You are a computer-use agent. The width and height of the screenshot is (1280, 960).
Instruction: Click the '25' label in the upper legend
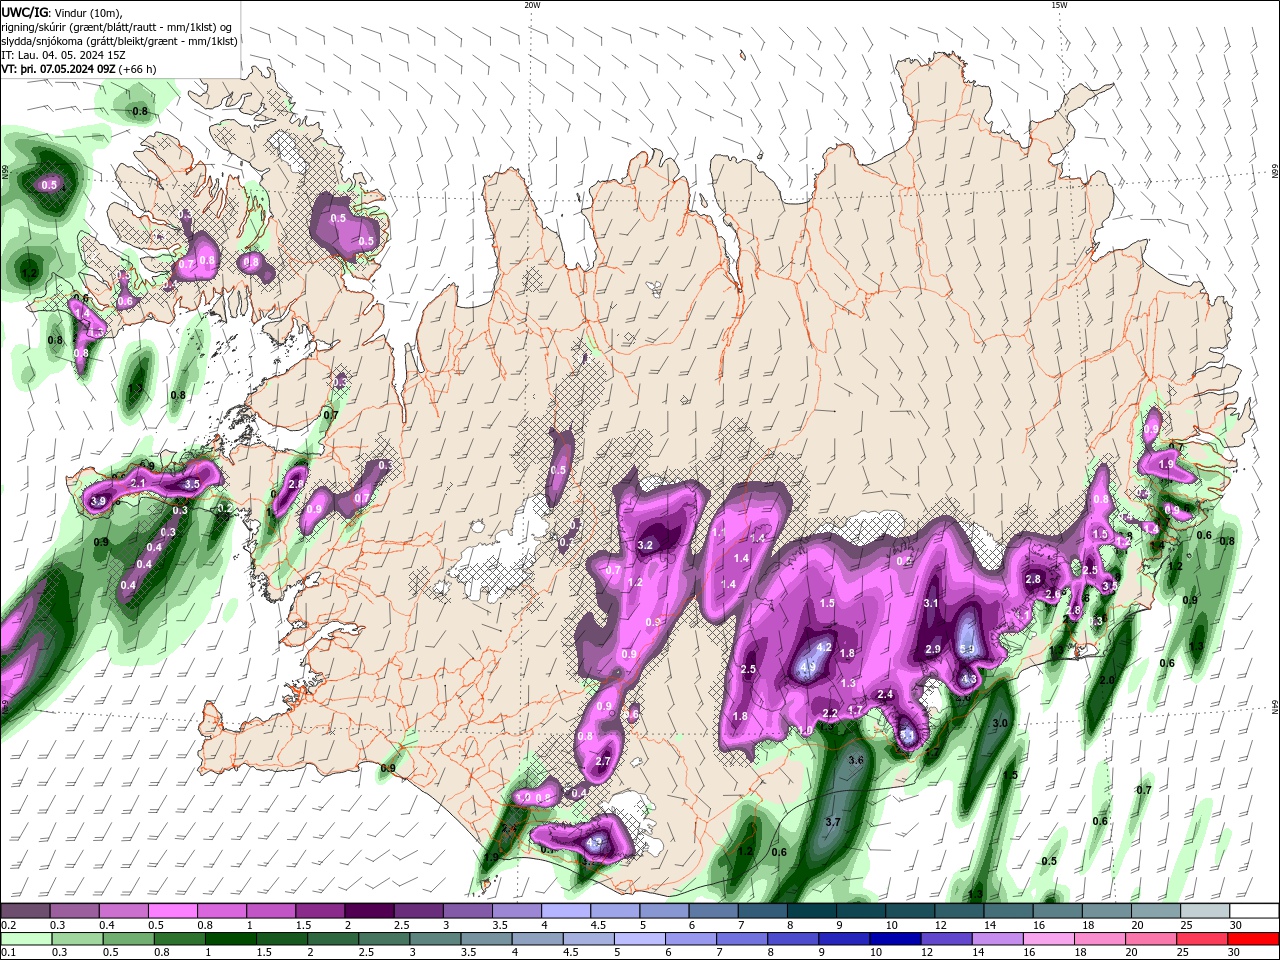tap(1188, 925)
